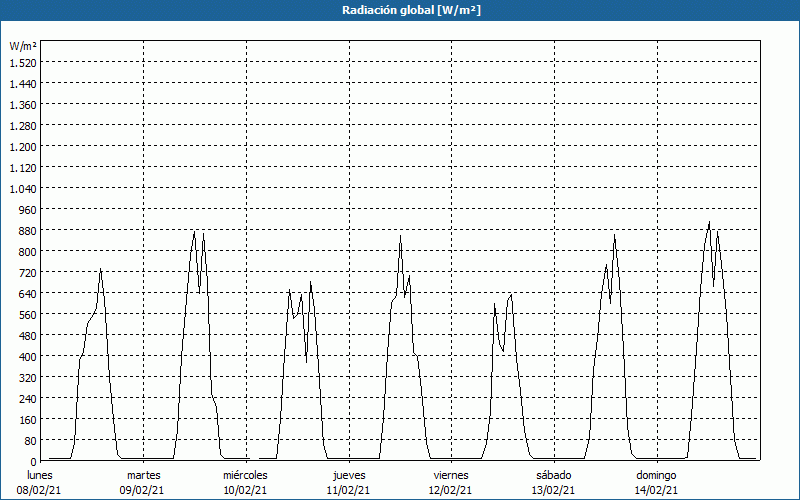This screenshot has height=500, width=800.
Task: Select the 880 y-axis value
Action: pos(28,231)
